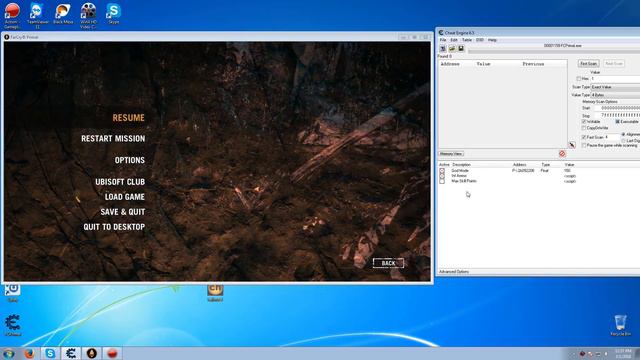
Task: Click the Description column header in cheat table
Action: tap(462, 165)
